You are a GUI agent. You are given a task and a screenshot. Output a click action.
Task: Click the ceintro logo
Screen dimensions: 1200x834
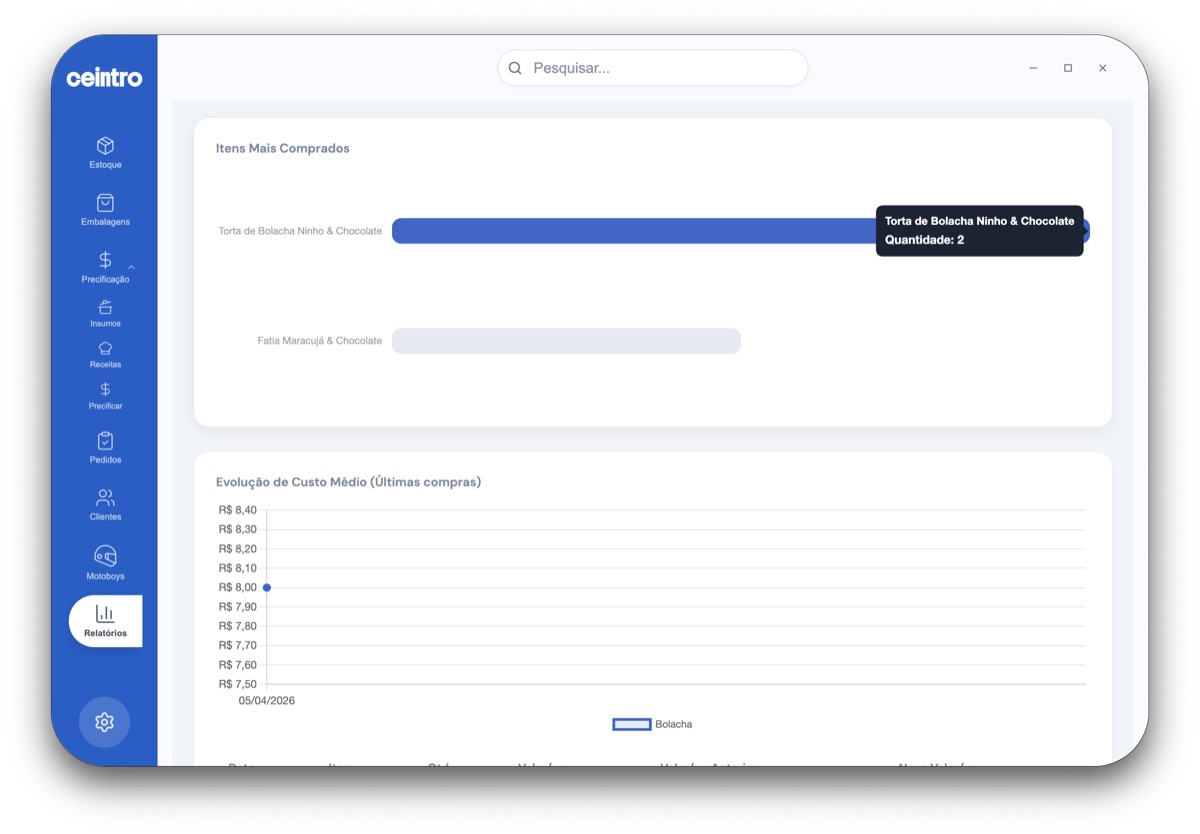104,78
